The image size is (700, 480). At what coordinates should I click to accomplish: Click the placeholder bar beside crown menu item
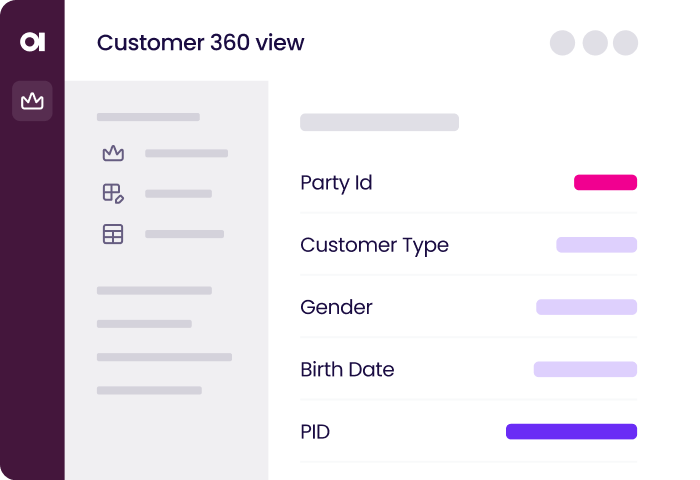click(186, 154)
